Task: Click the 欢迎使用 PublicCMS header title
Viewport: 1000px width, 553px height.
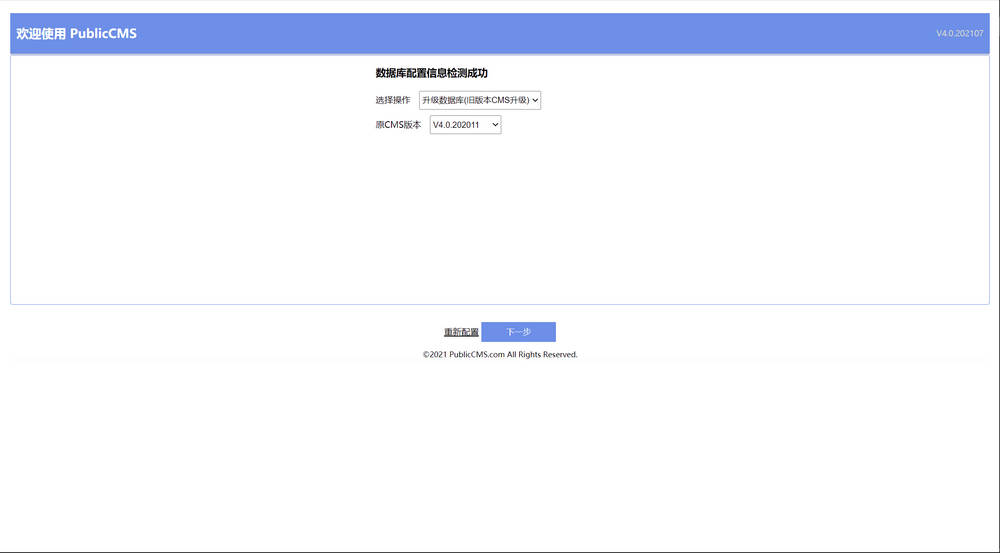Action: coord(76,34)
